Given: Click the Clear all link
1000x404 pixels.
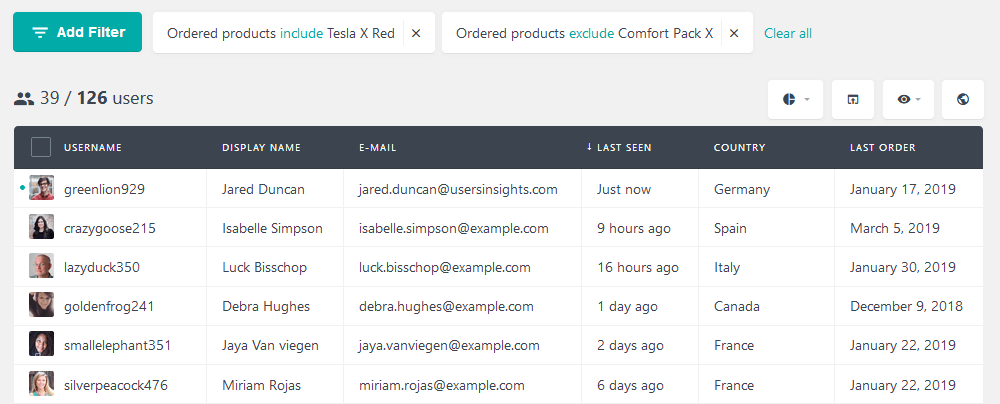Looking at the screenshot, I should coord(788,33).
